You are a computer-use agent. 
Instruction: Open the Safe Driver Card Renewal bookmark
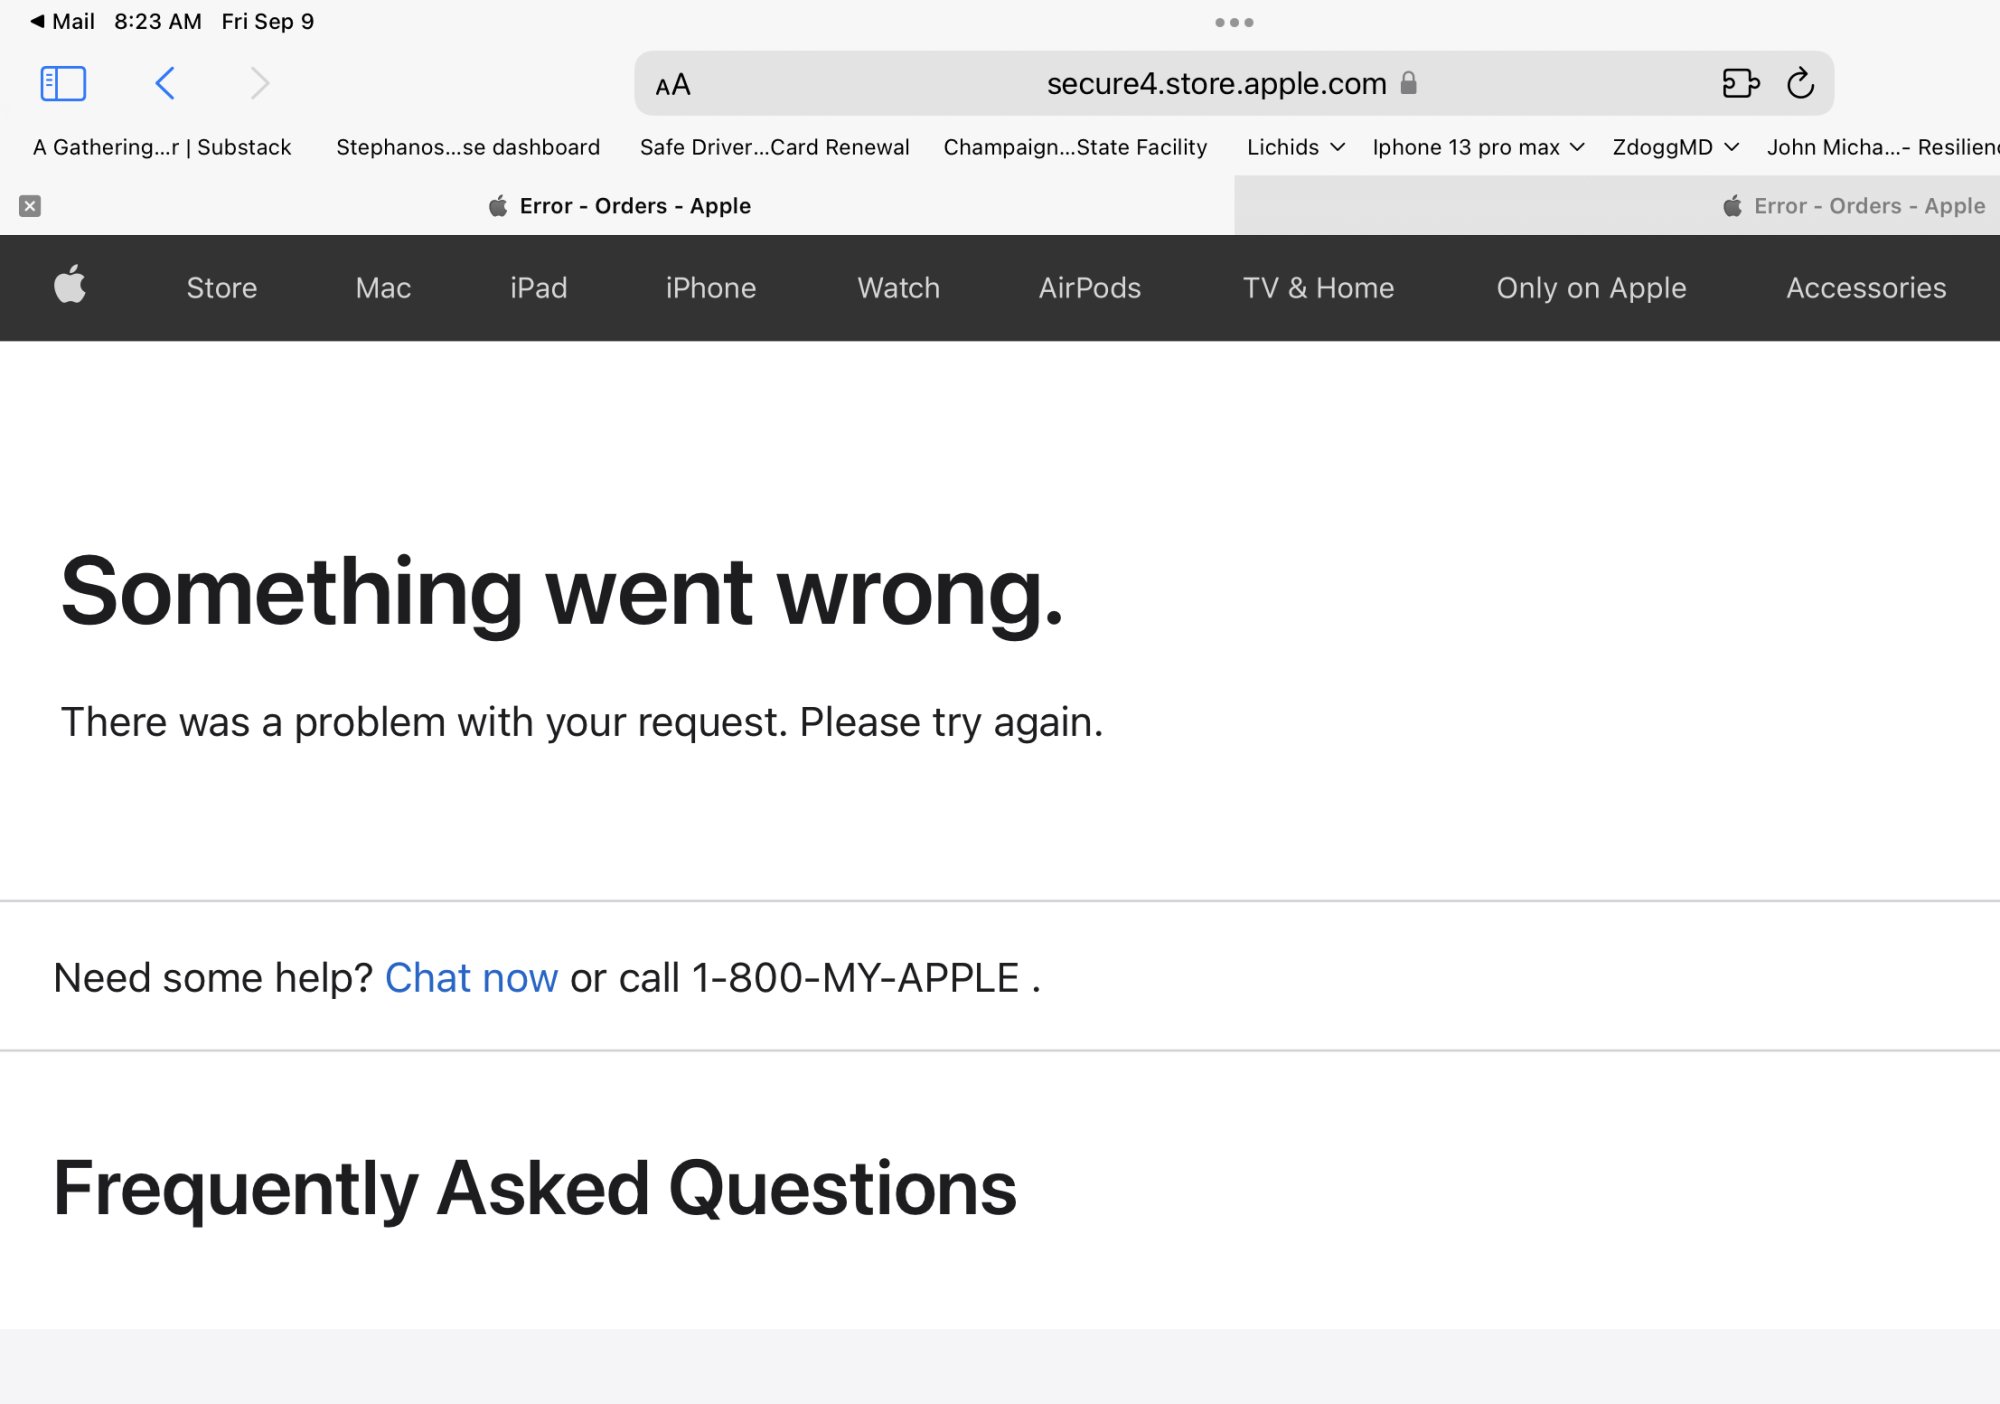[x=774, y=147]
